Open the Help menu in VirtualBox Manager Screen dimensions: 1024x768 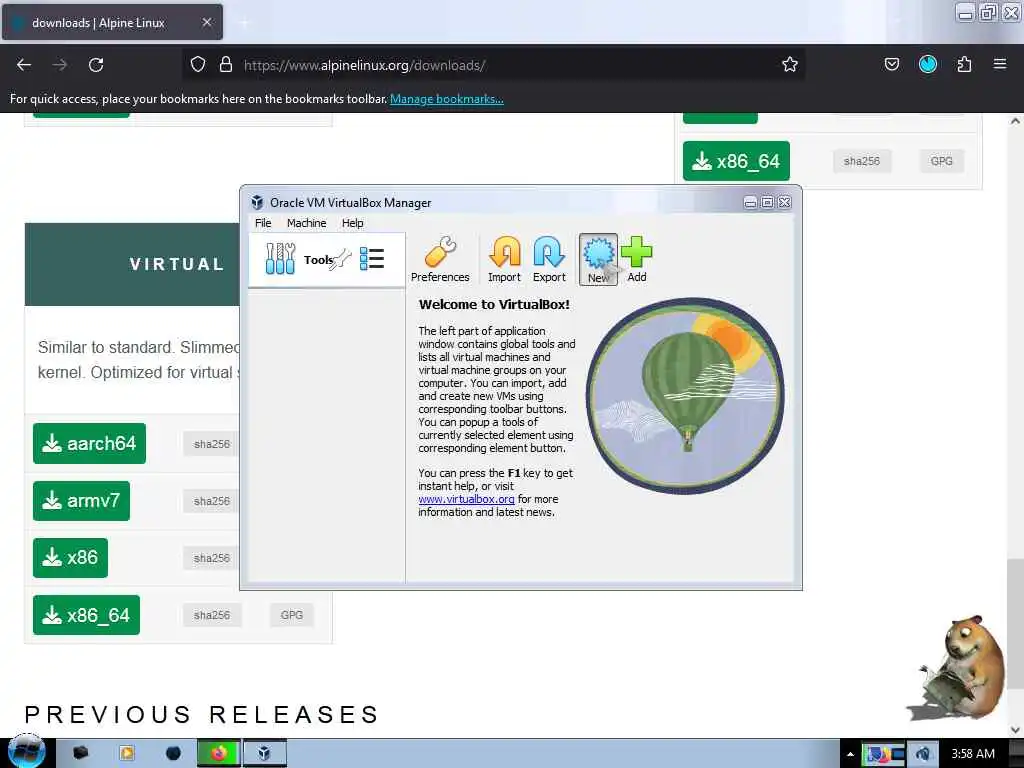pos(353,223)
